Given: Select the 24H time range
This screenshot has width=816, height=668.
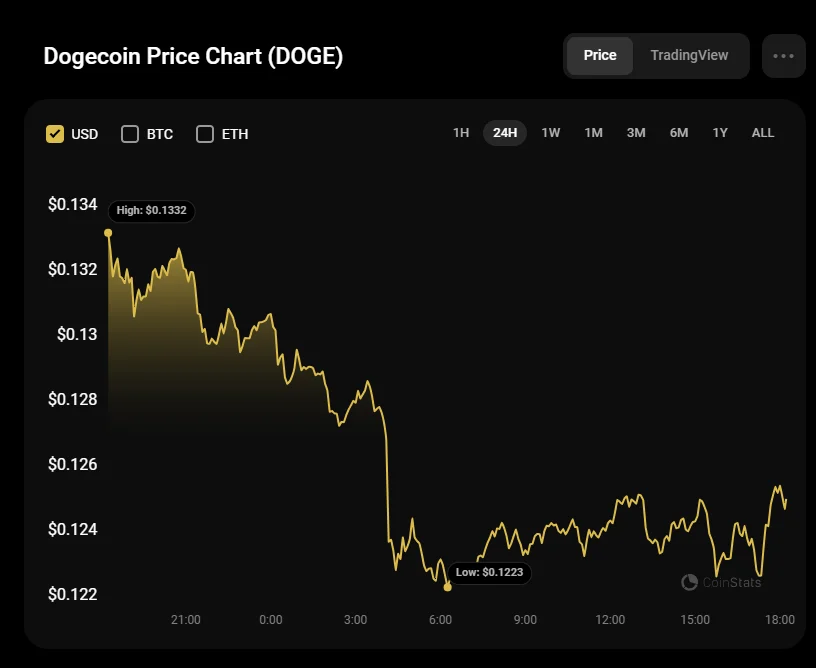Looking at the screenshot, I should [x=505, y=133].
